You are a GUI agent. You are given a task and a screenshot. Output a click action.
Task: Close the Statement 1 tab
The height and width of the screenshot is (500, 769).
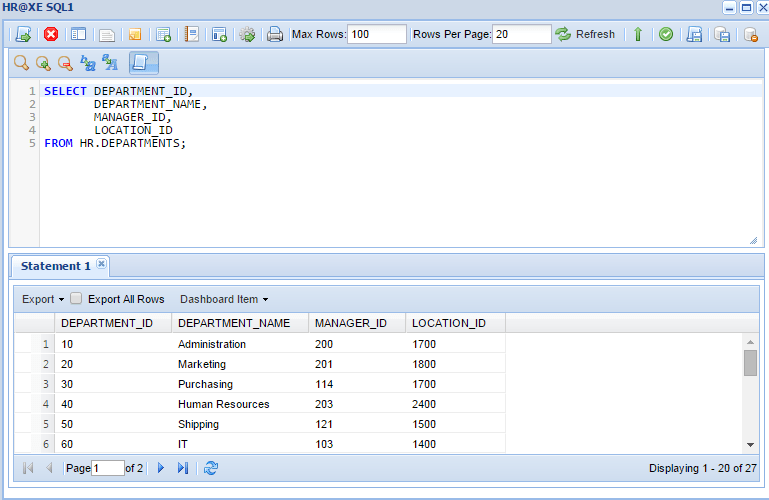coord(102,264)
